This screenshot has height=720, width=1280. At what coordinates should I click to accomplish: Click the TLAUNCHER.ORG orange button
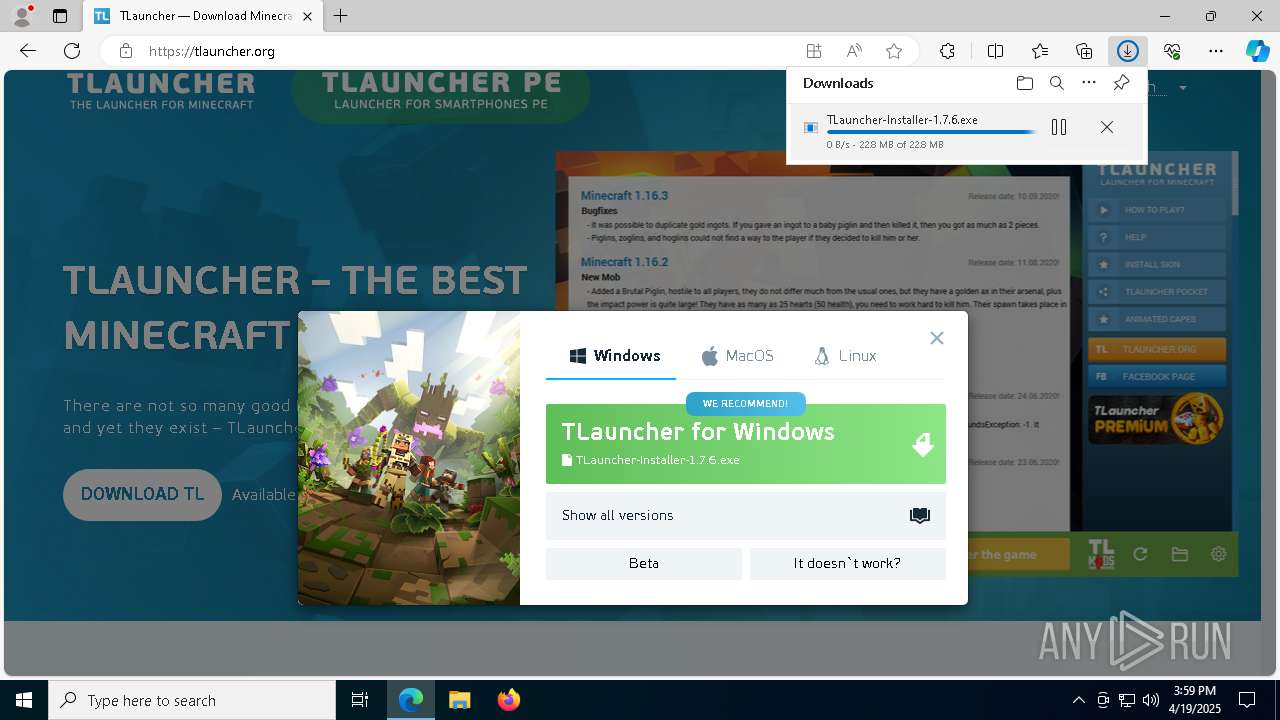coord(1157,350)
